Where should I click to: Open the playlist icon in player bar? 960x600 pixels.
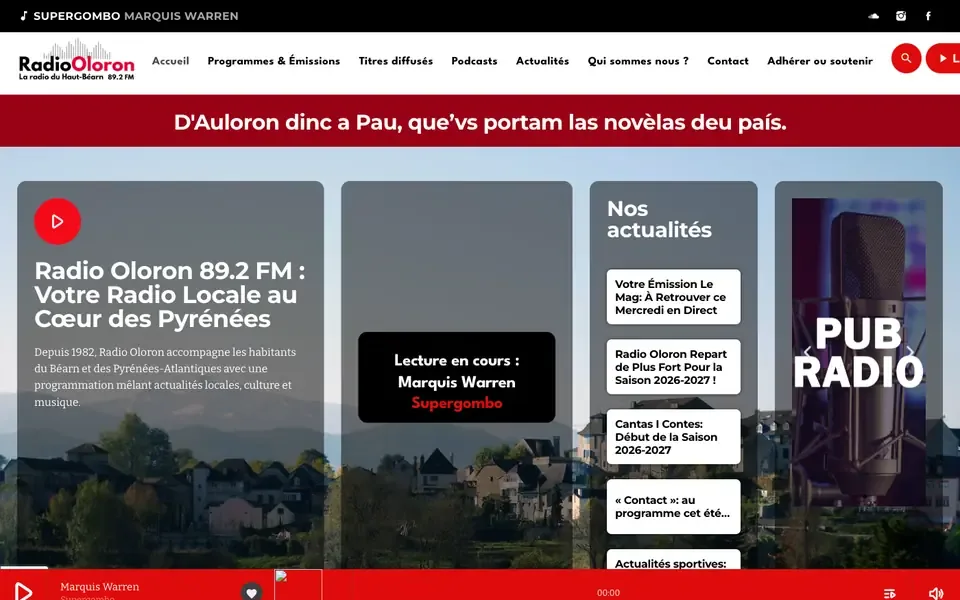(890, 593)
